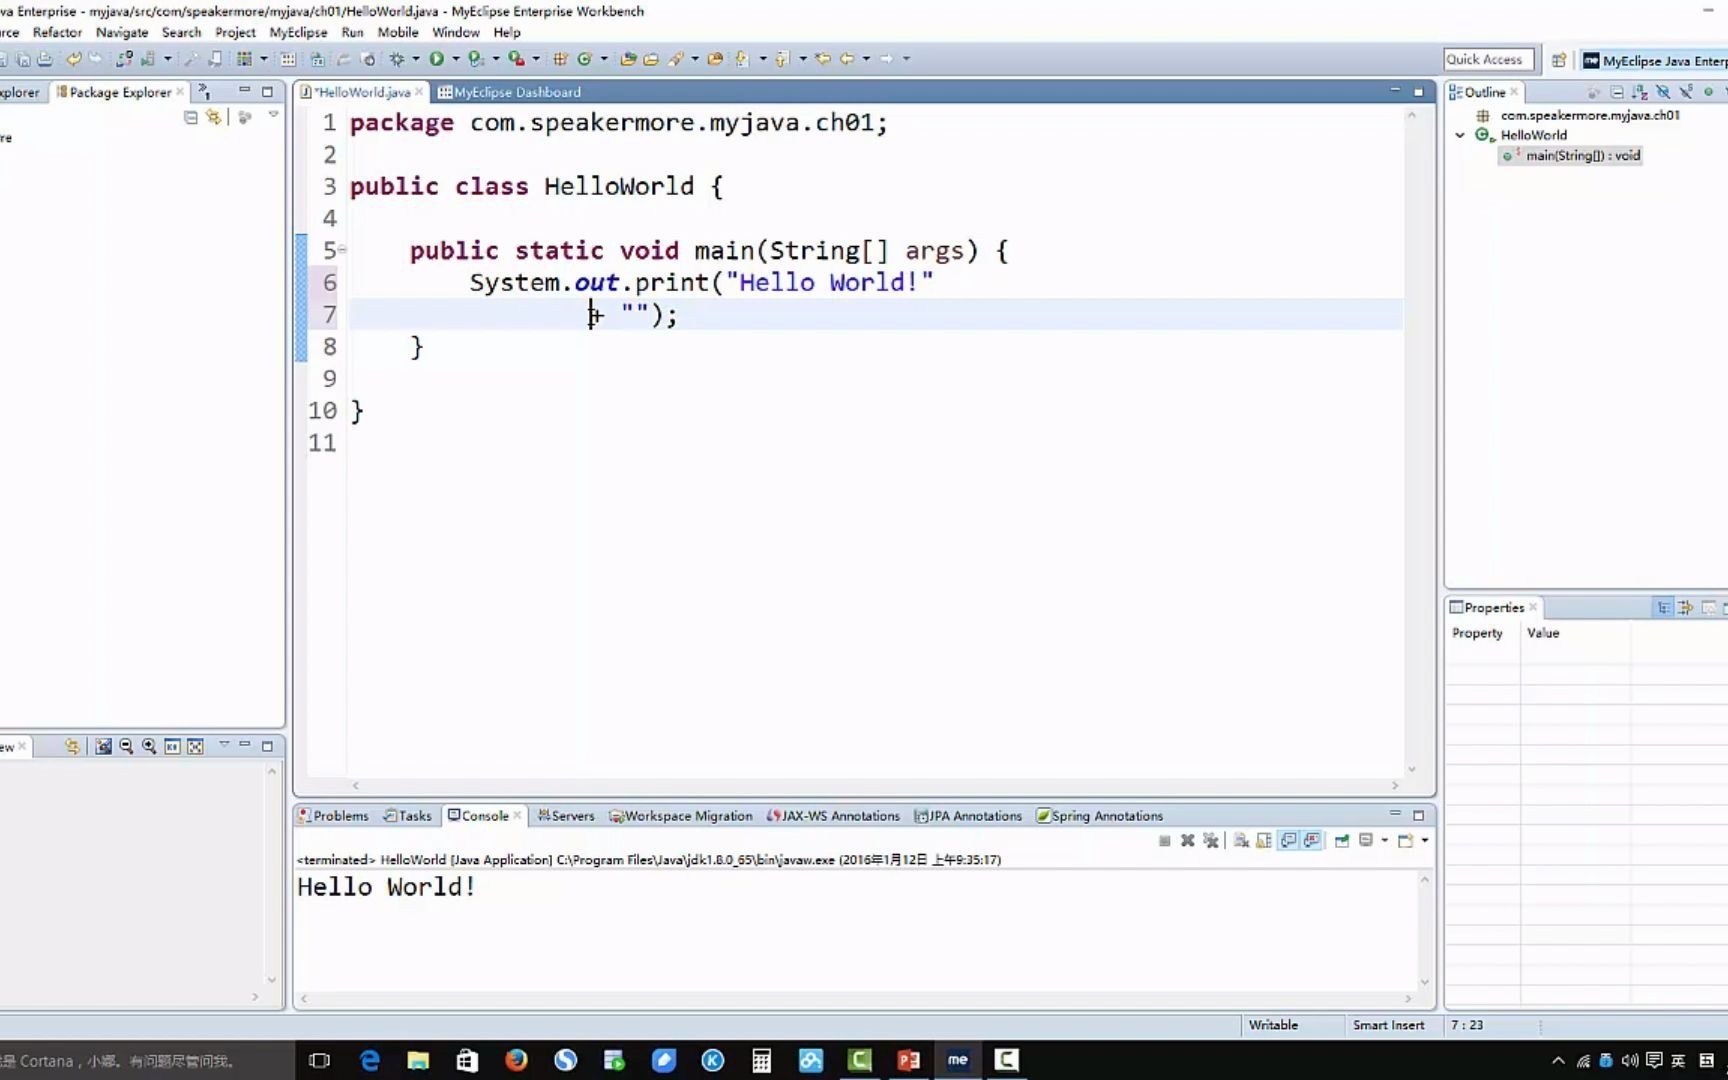This screenshot has height=1080, width=1728.
Task: Click the Last Edit Location toolbar icon
Action: coord(822,59)
